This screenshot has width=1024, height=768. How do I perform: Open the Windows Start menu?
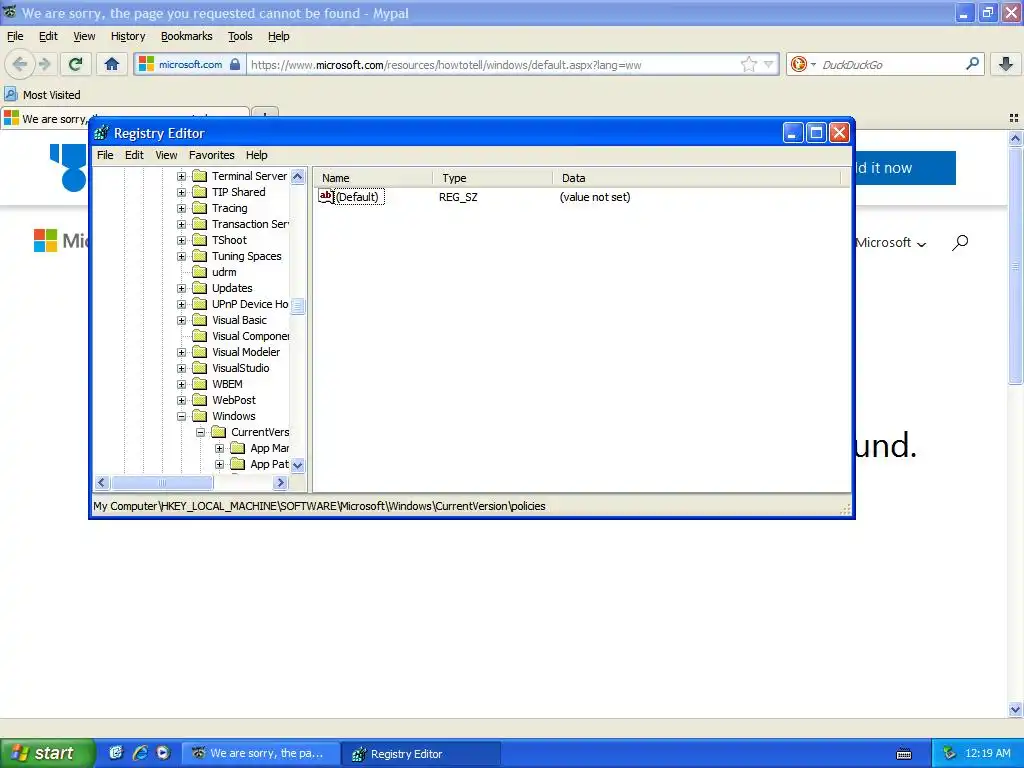[47, 753]
